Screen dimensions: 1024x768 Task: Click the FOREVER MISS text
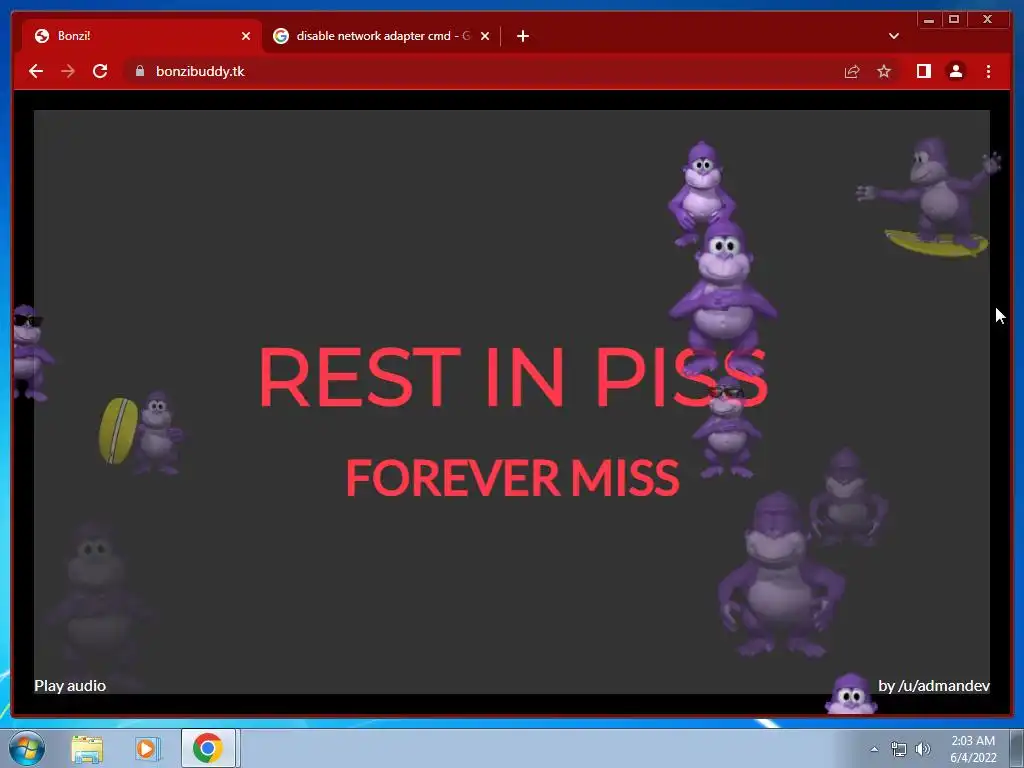(513, 477)
